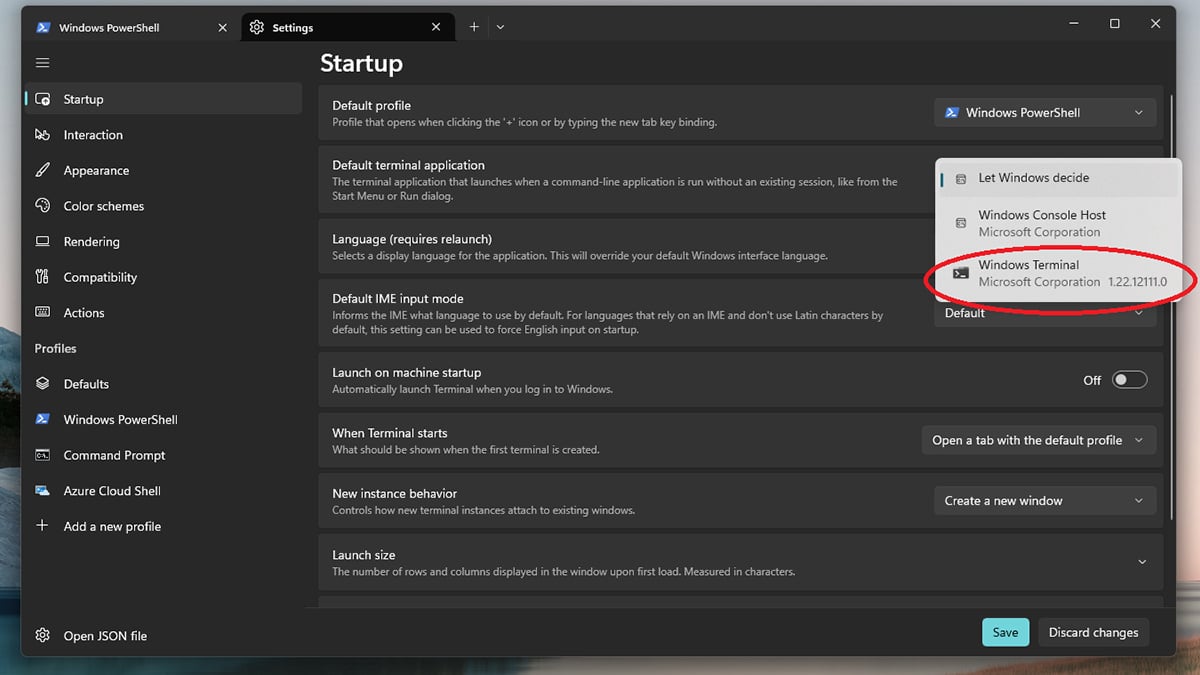Open the Default profile dropdown

coord(1045,113)
